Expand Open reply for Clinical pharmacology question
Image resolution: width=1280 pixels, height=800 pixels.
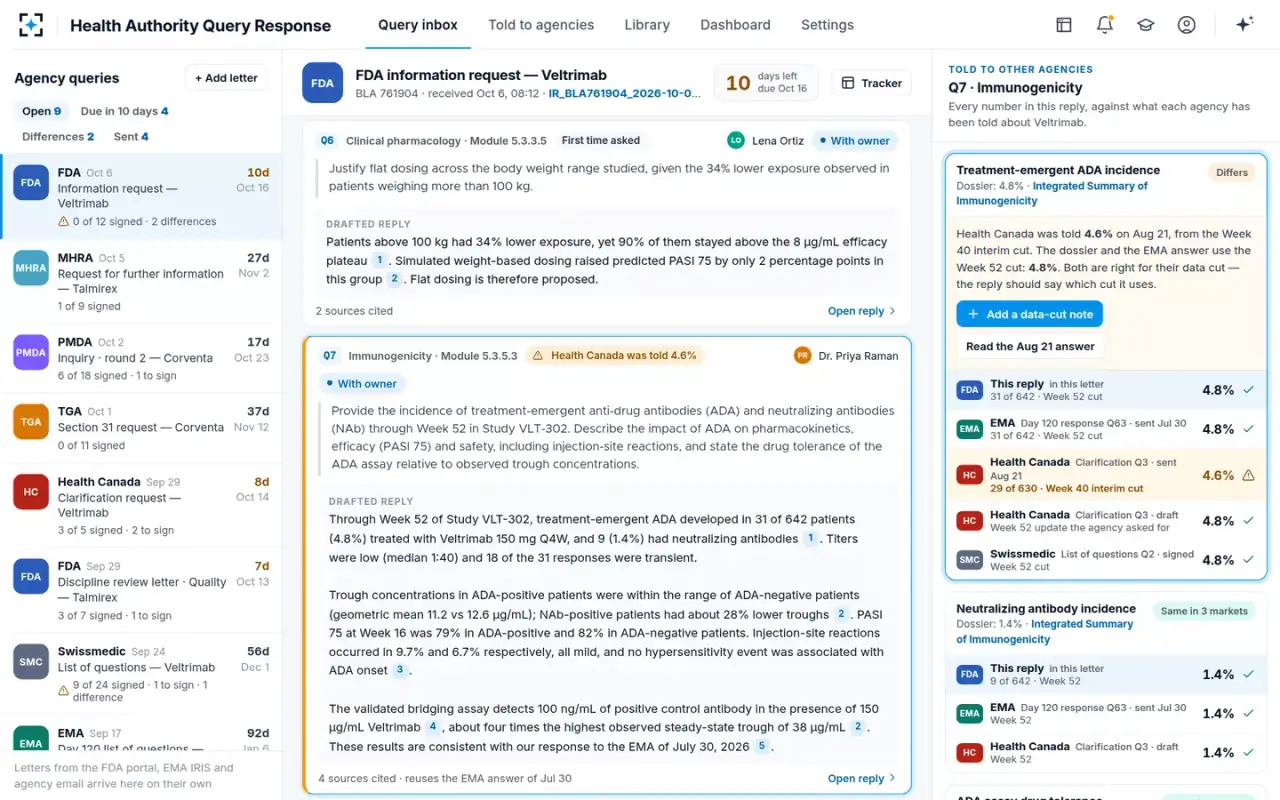(862, 311)
